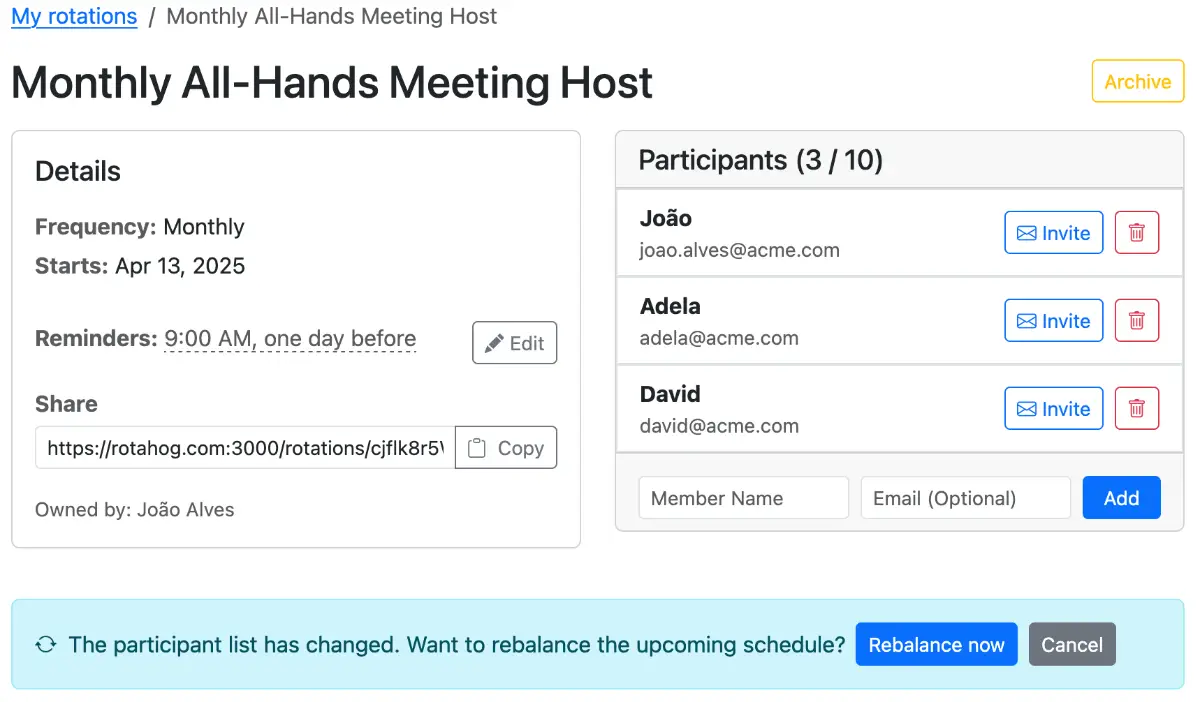Click João's email address

pos(739,251)
